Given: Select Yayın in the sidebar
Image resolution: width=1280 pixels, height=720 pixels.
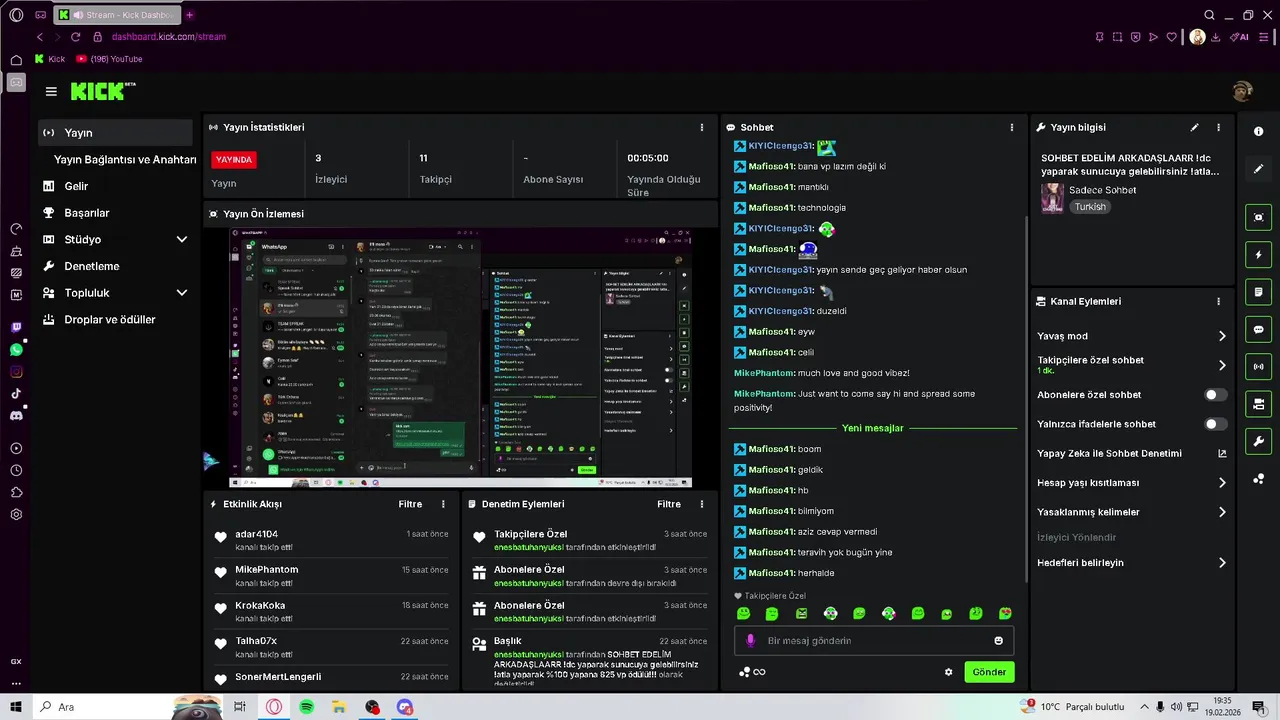Looking at the screenshot, I should point(115,132).
